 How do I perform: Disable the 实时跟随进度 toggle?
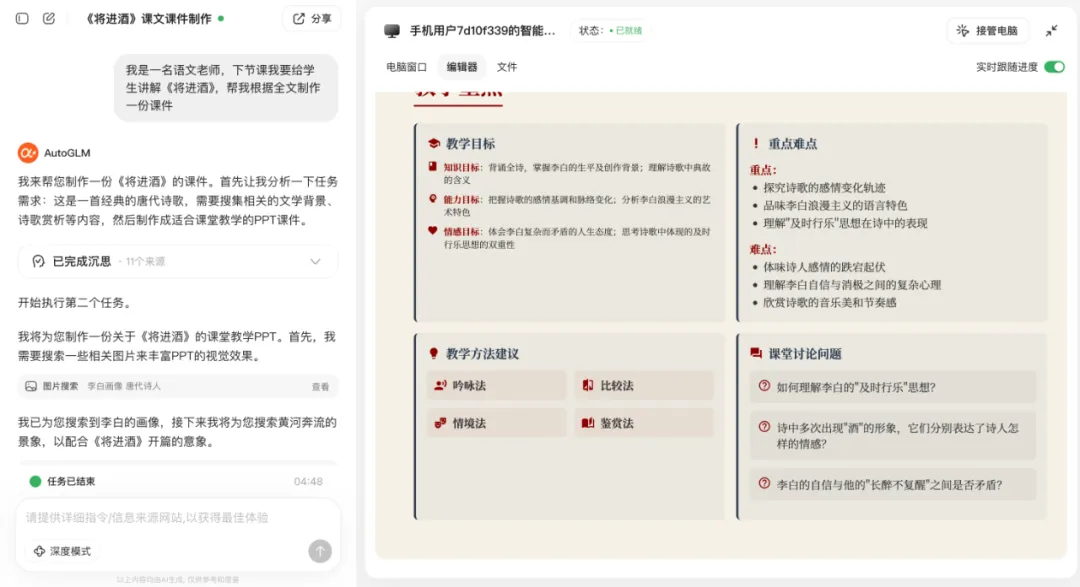(1054, 67)
